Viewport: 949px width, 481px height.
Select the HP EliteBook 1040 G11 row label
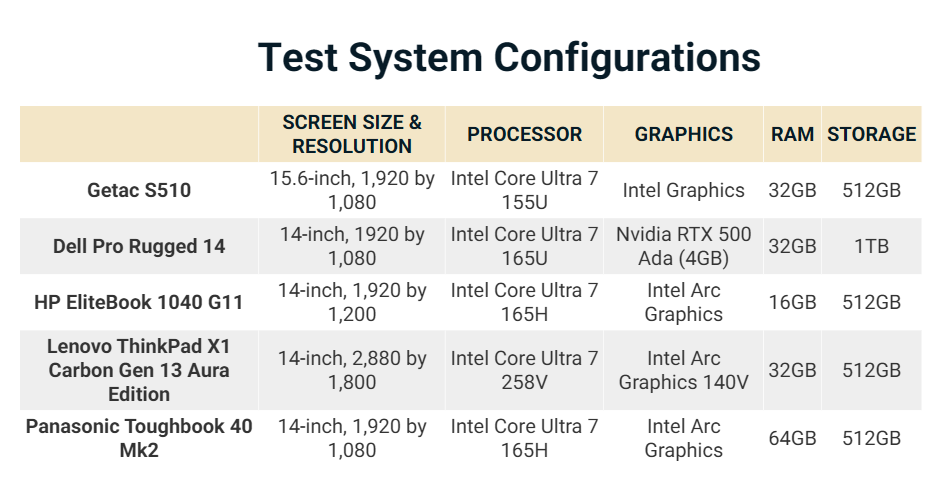139,302
